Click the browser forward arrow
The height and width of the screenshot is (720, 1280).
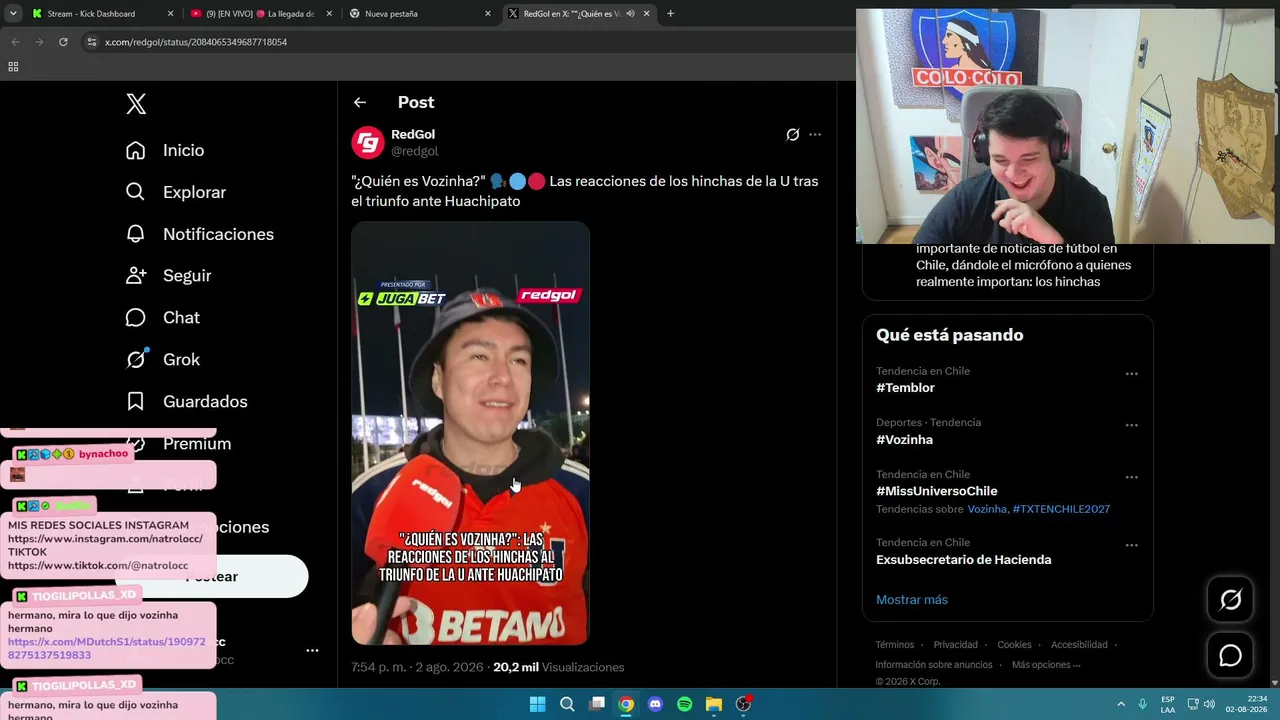39,42
